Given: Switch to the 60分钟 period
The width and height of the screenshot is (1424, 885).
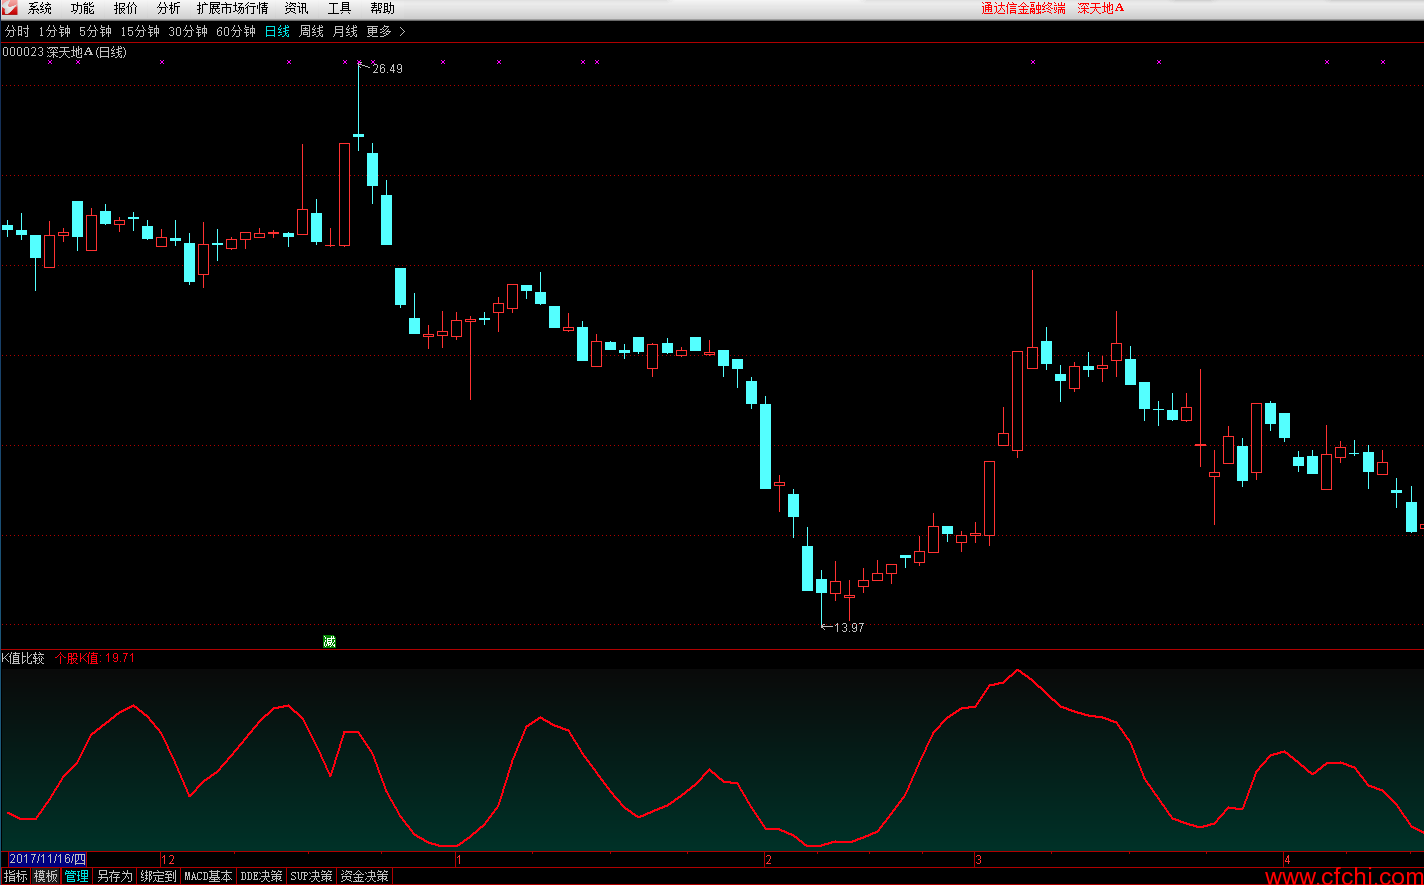Looking at the screenshot, I should coord(236,31).
